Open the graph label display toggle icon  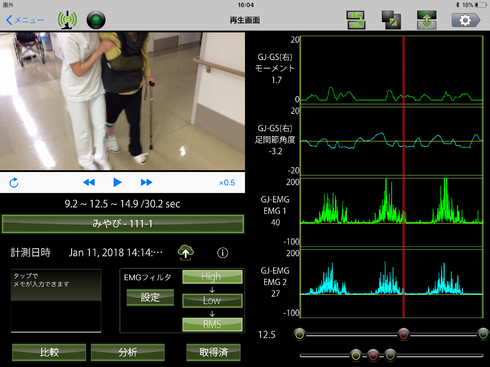tap(356, 20)
